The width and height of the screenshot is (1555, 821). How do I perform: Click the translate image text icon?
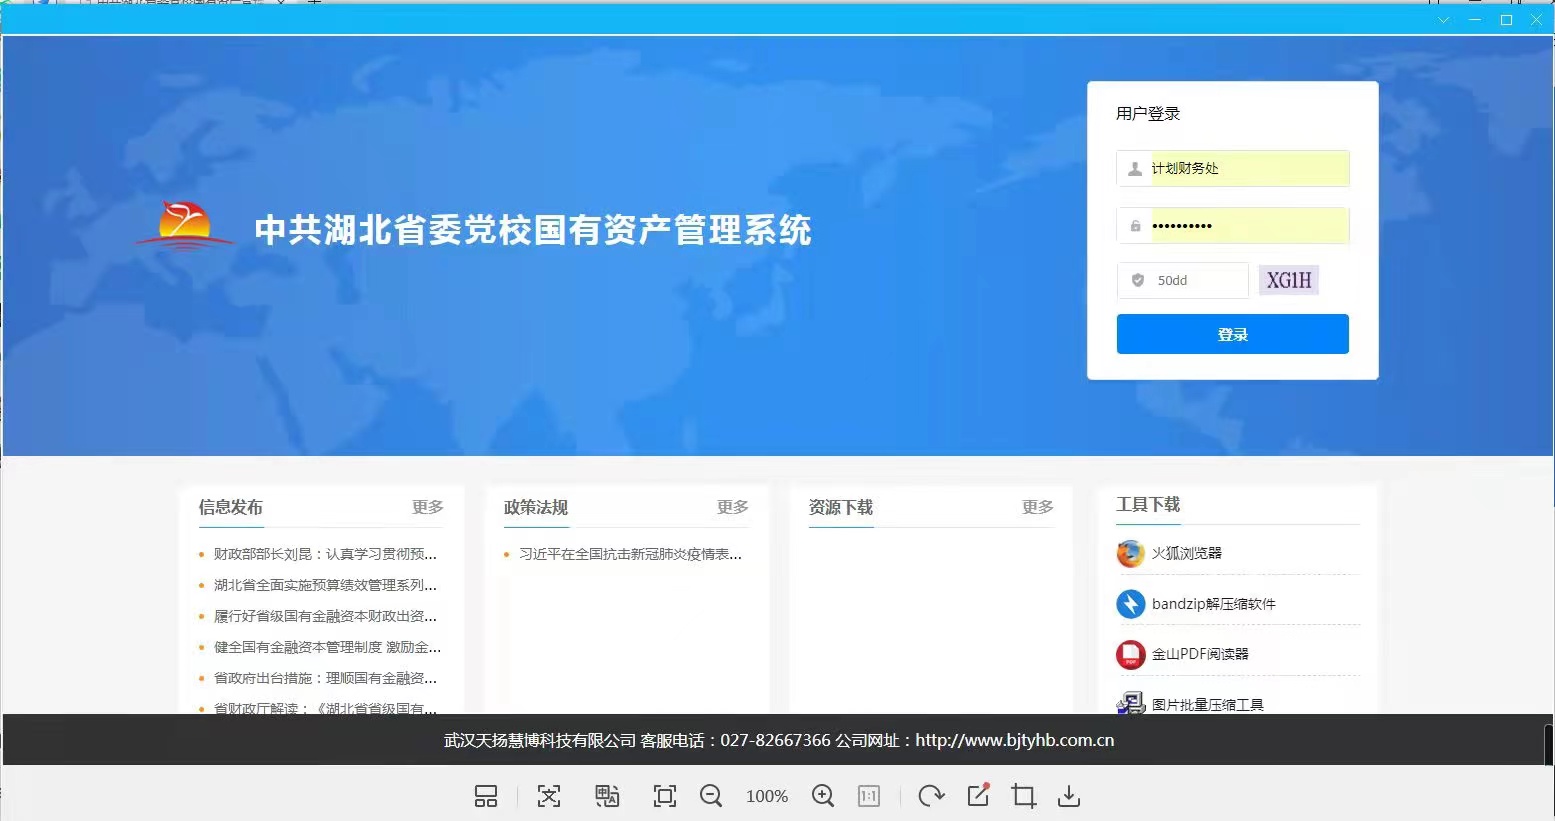[607, 796]
